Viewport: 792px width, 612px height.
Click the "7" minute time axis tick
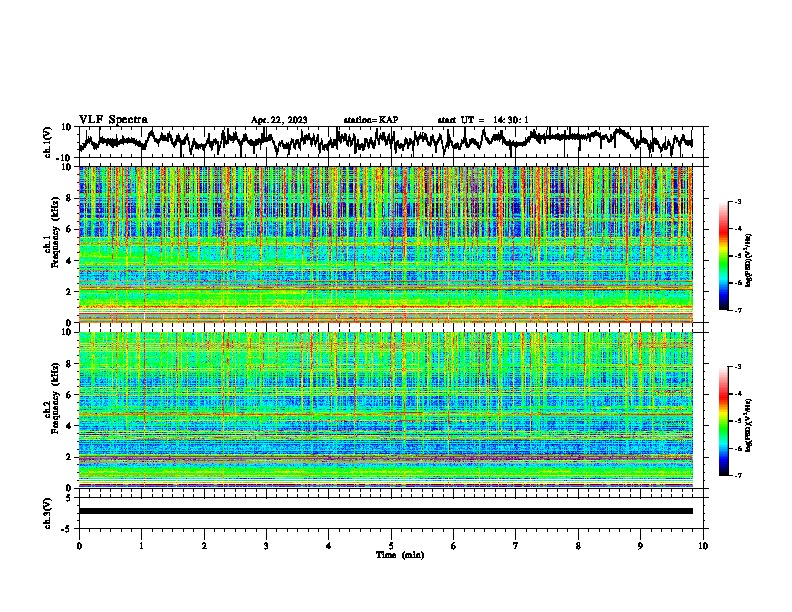coord(516,546)
